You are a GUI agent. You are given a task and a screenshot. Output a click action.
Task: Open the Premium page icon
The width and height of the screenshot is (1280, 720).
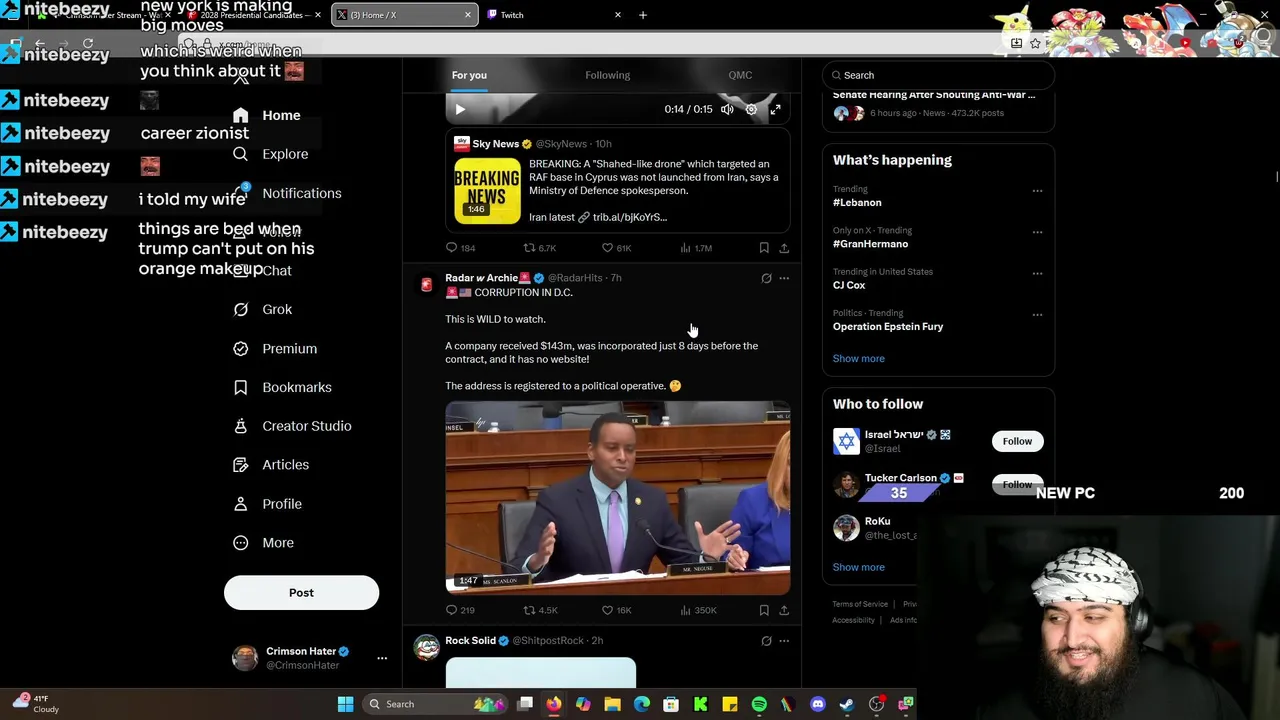240,349
